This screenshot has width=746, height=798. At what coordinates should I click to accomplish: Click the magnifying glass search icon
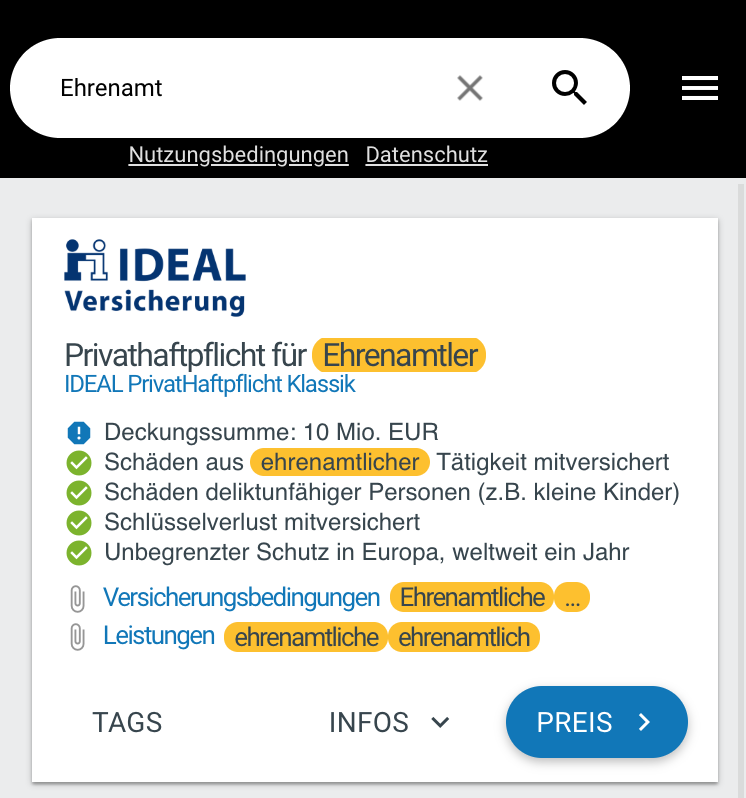pos(569,88)
